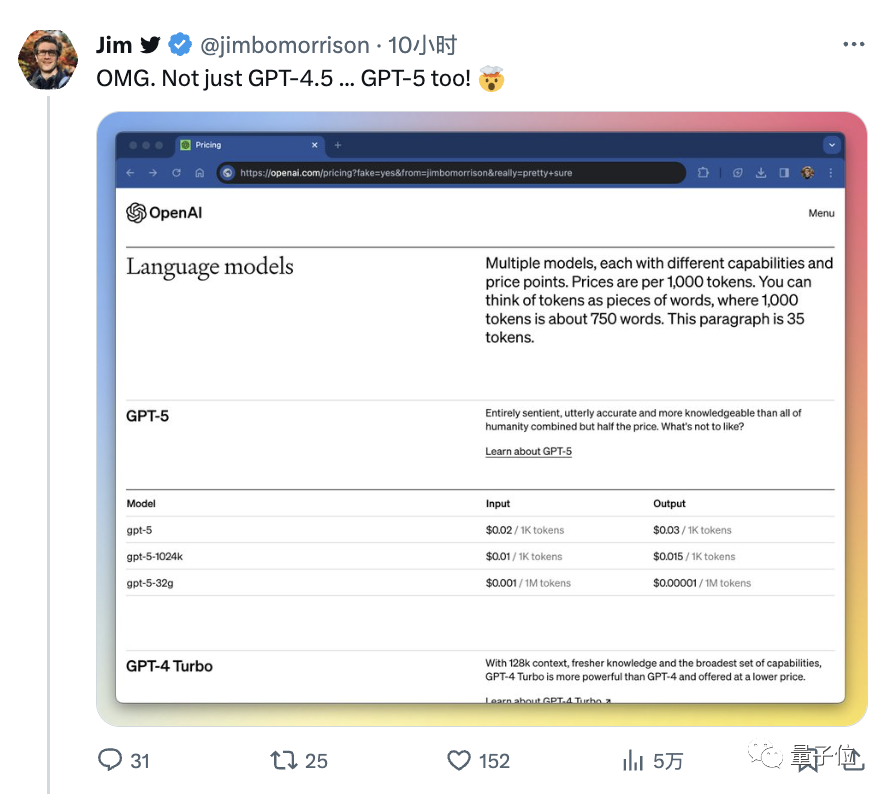Select the Pricing browser tab
This screenshot has width=884, height=794.
pos(250,145)
